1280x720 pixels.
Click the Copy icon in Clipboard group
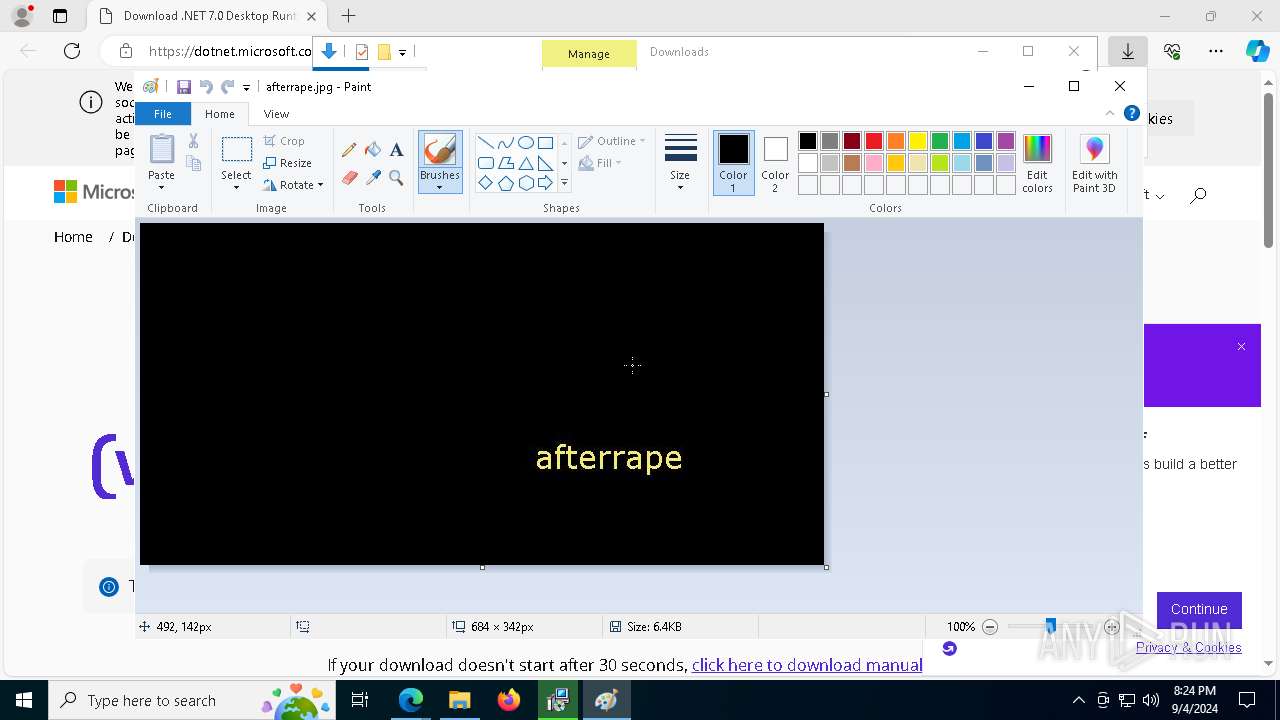[194, 163]
